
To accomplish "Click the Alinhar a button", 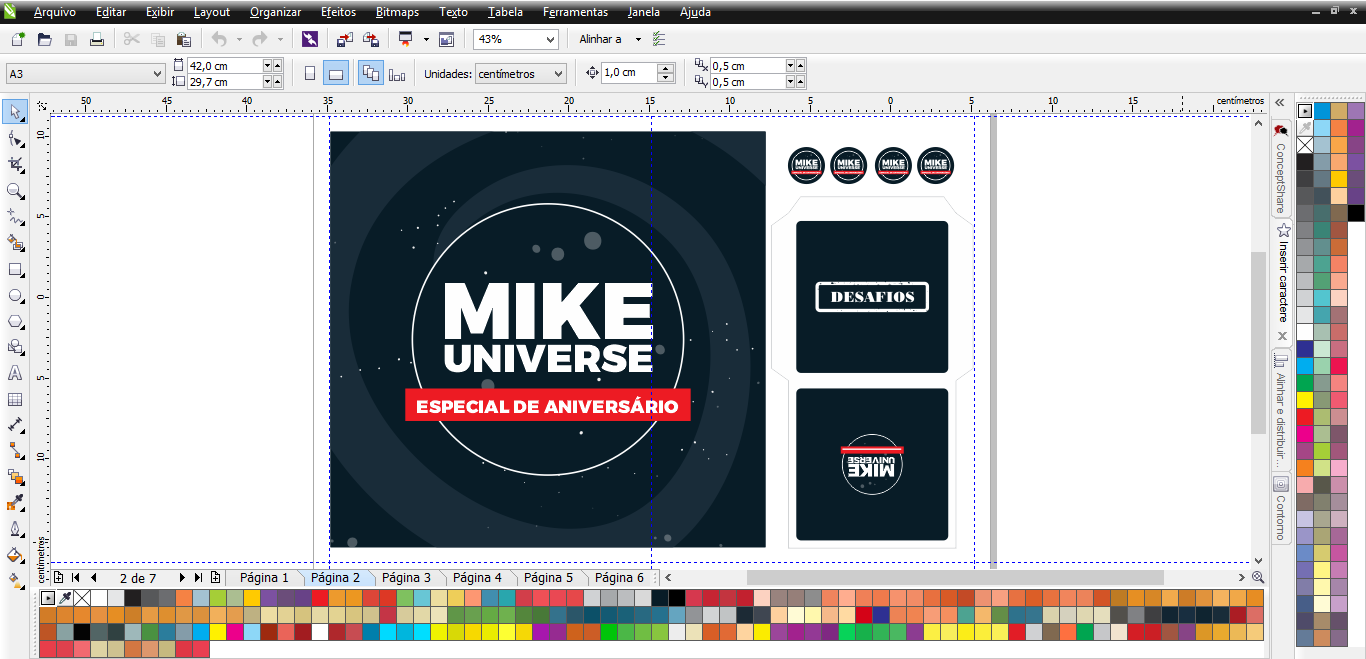I will coord(600,39).
